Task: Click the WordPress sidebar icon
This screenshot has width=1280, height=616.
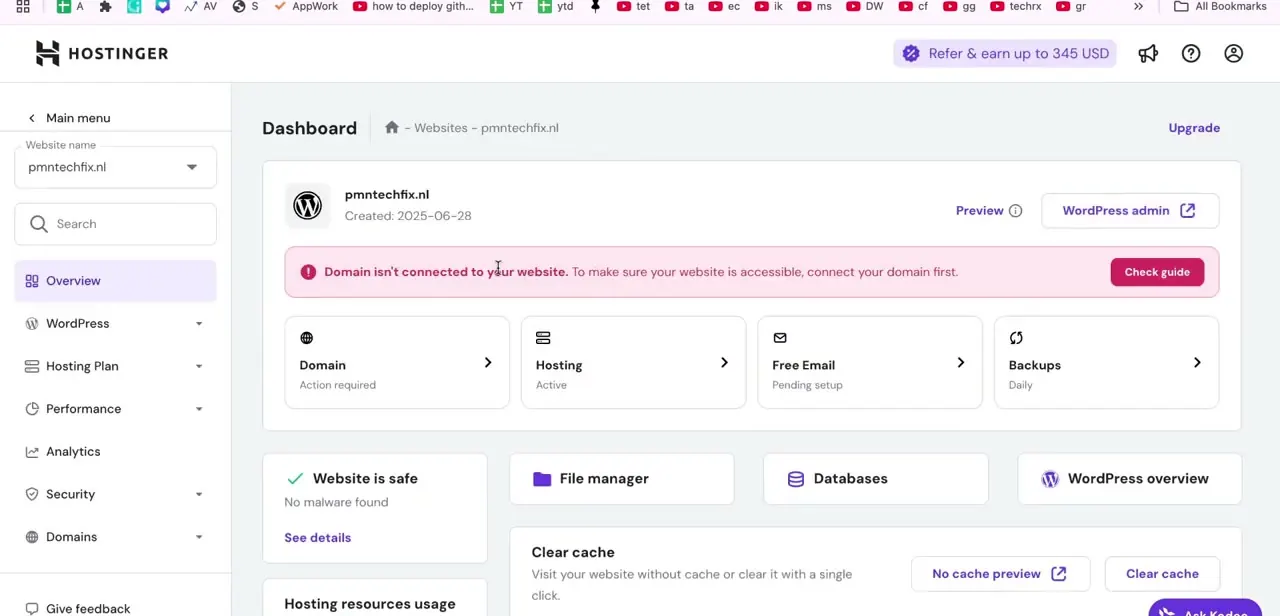Action: point(32,324)
